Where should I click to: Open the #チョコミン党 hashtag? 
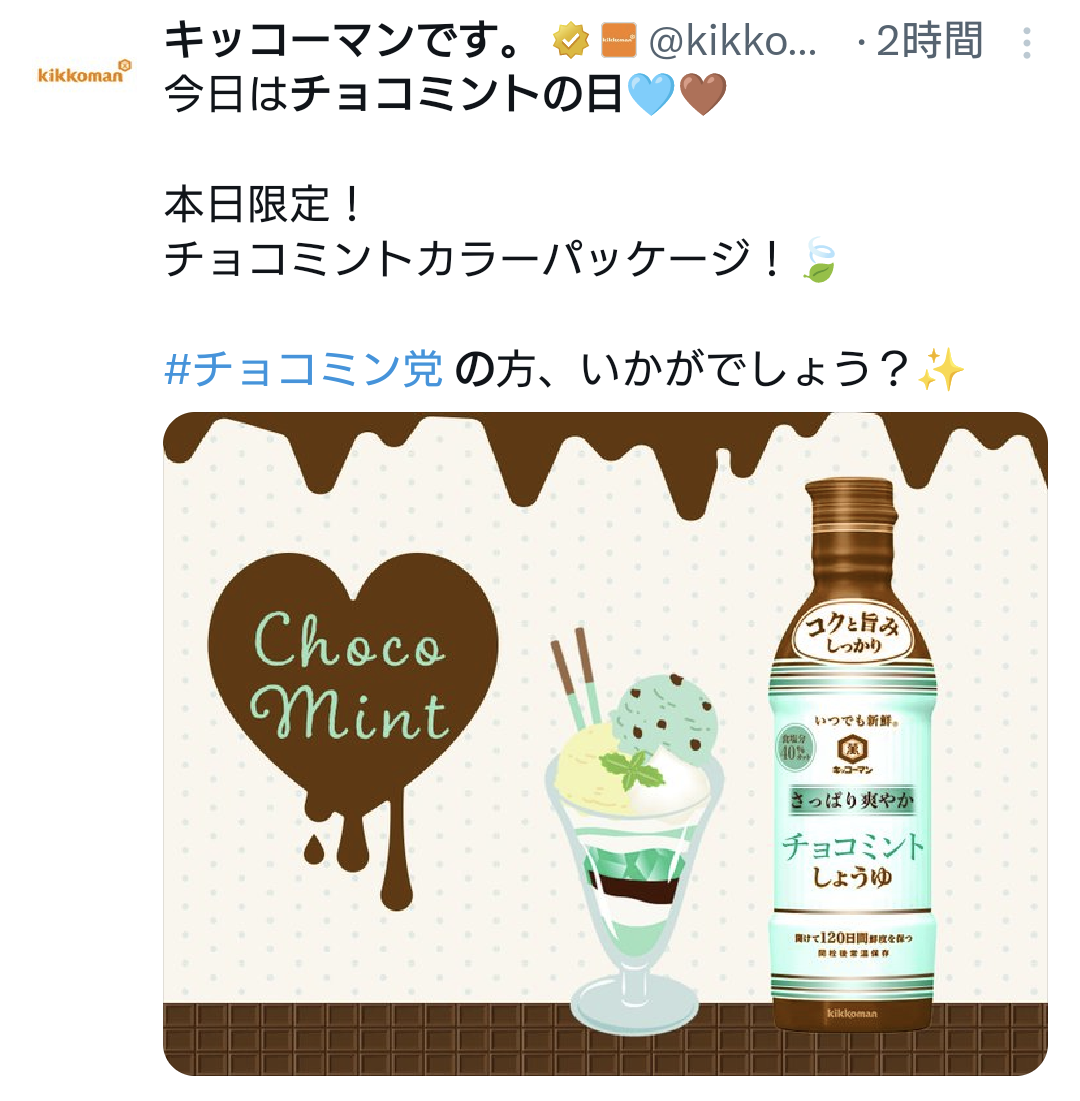[x=303, y=369]
